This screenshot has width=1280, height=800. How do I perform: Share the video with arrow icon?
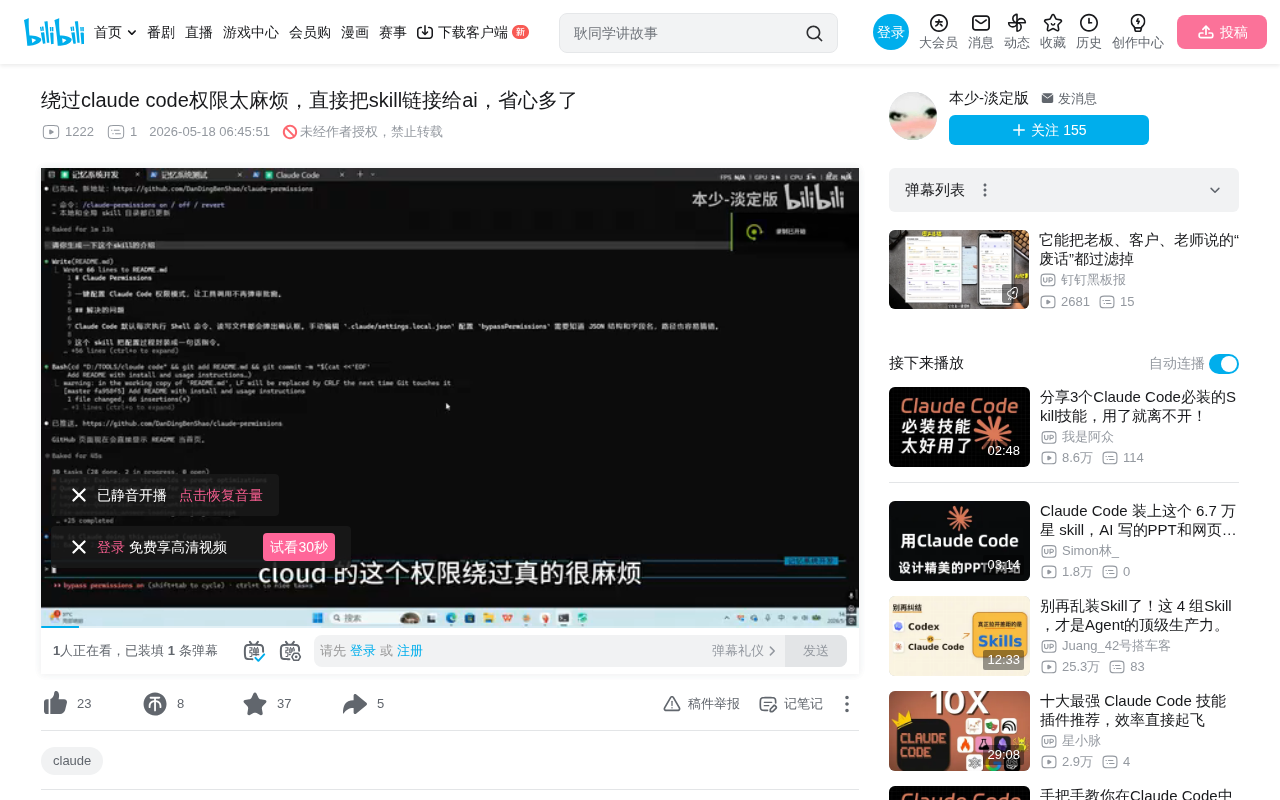[x=355, y=704]
